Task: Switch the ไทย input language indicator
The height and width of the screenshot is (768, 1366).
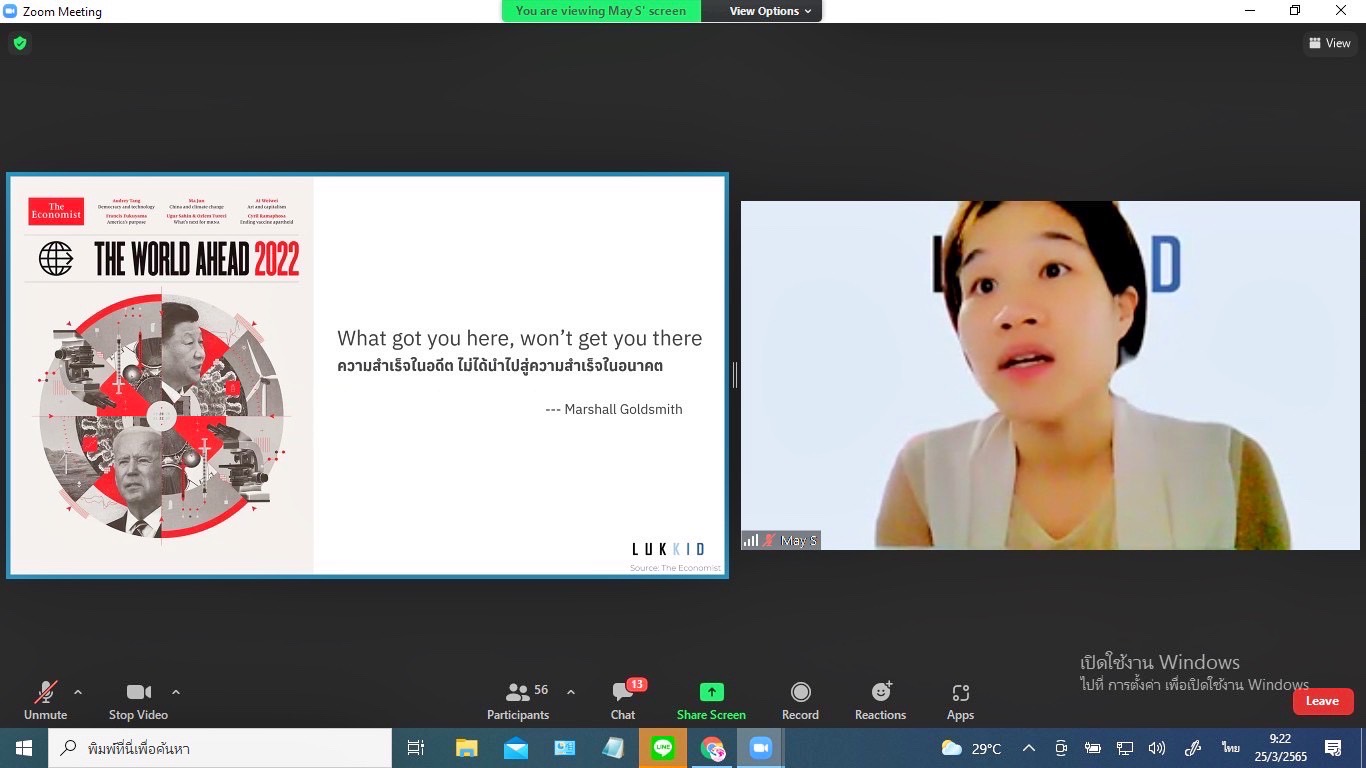Action: 1230,748
